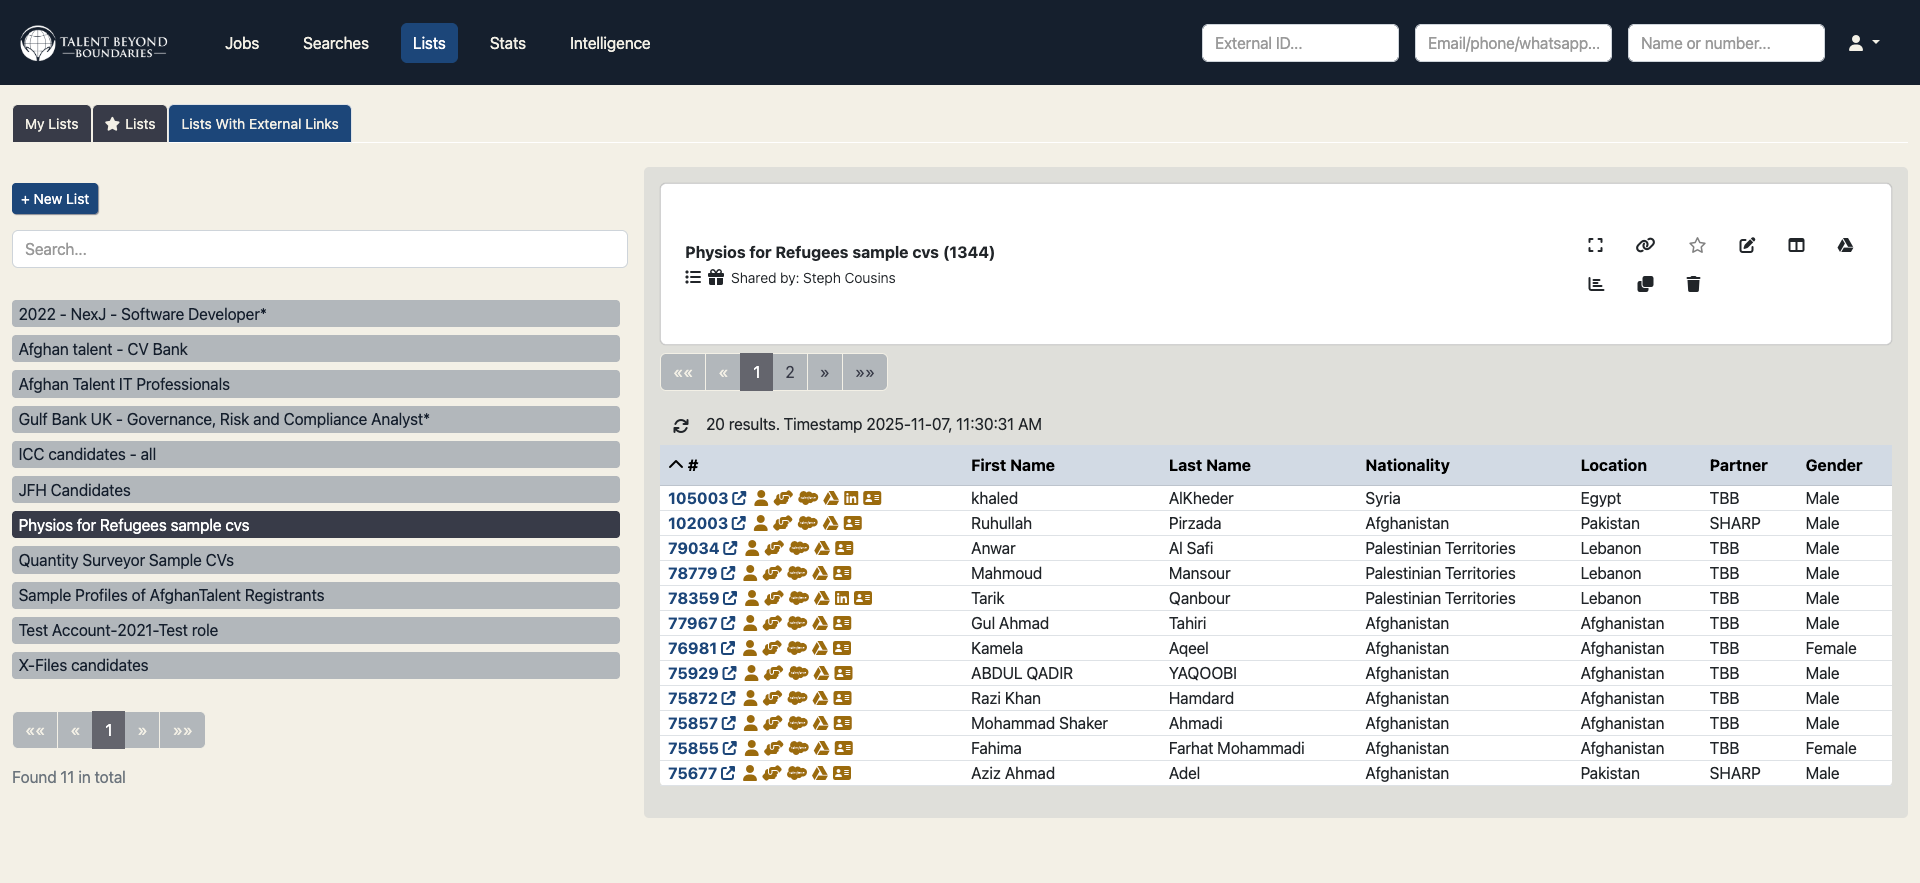Show list statistics chart icon
The height and width of the screenshot is (883, 1920).
pyautogui.click(x=1596, y=284)
